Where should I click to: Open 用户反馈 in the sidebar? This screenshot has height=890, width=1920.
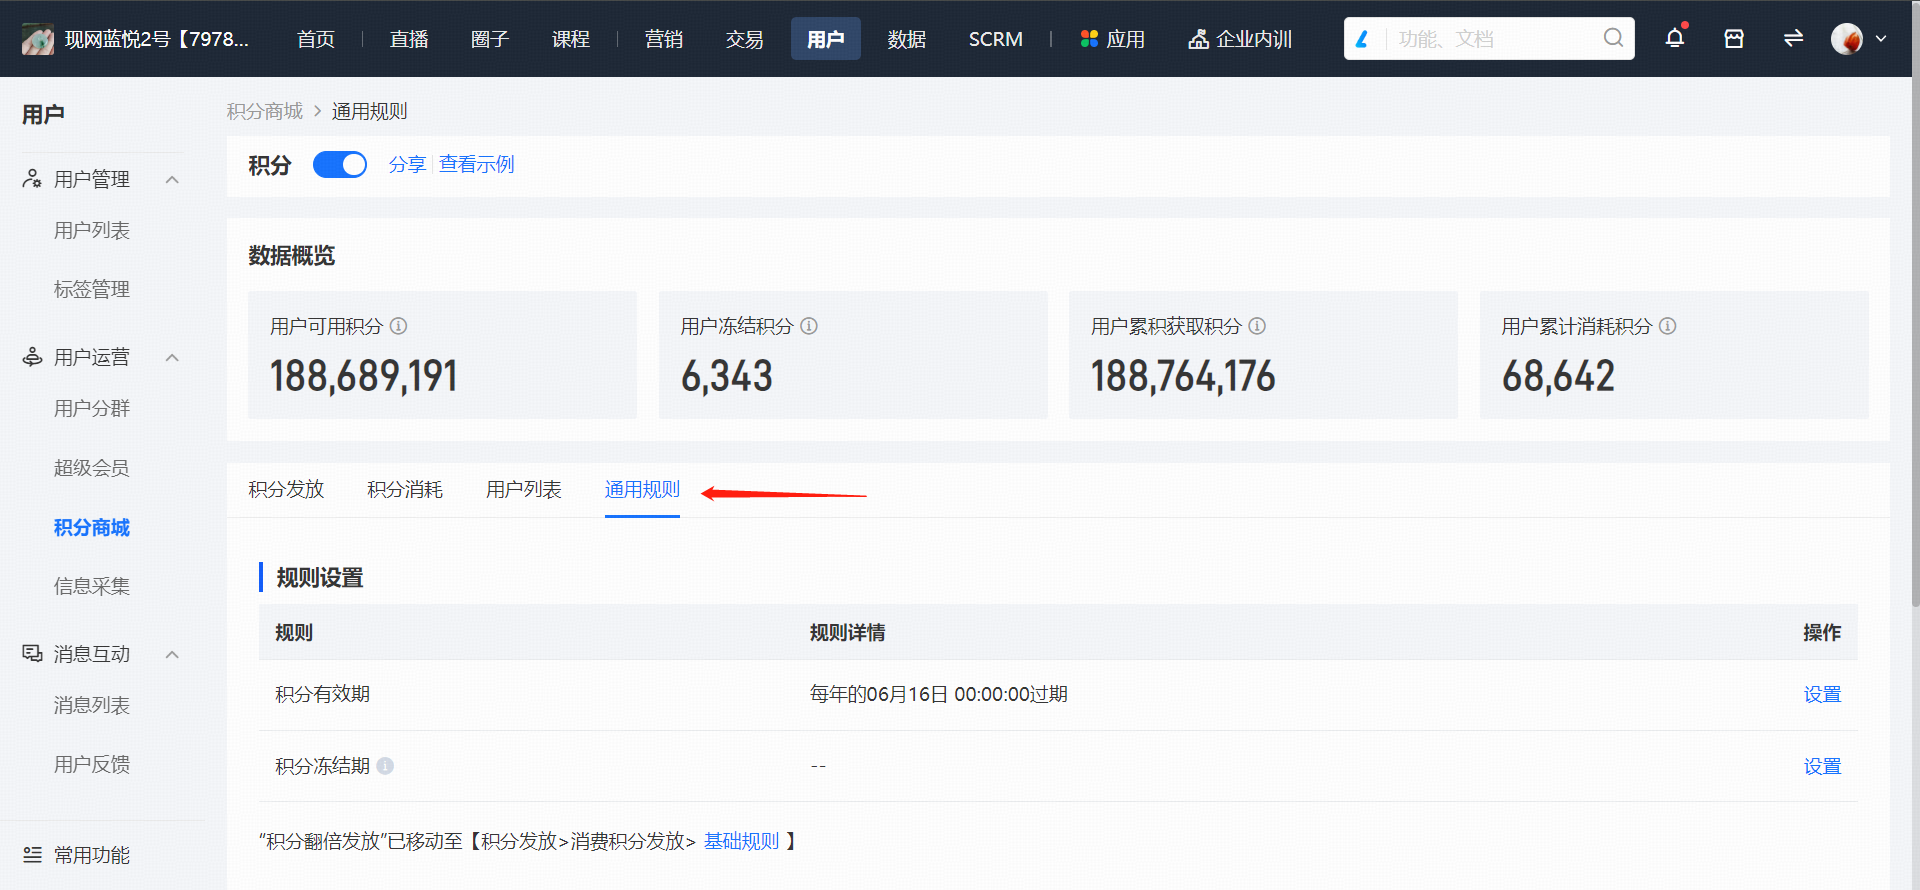click(x=92, y=764)
